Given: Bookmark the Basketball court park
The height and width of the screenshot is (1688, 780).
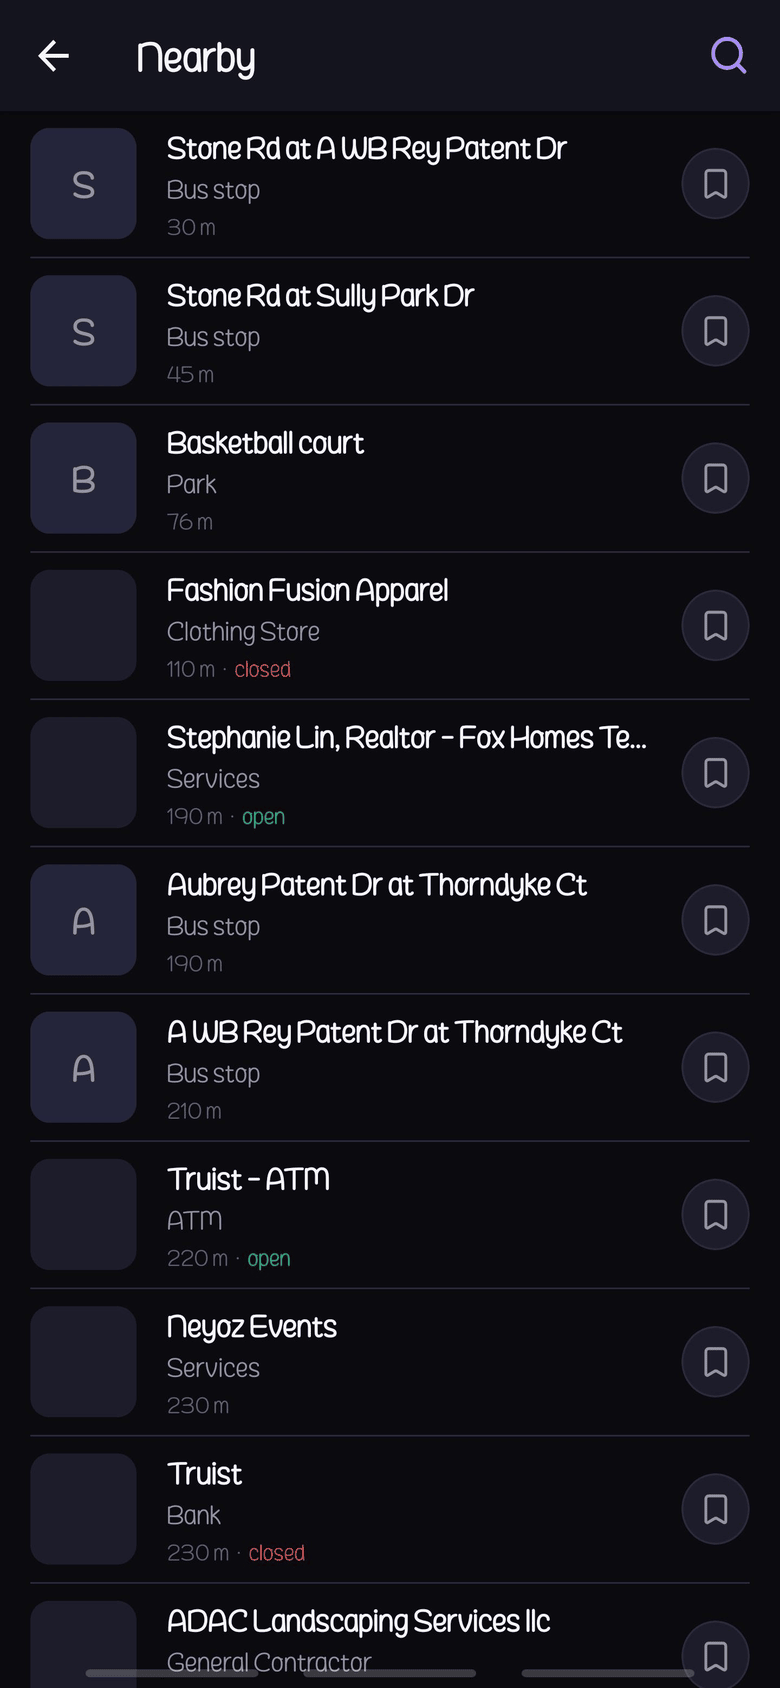Looking at the screenshot, I should pyautogui.click(x=714, y=478).
